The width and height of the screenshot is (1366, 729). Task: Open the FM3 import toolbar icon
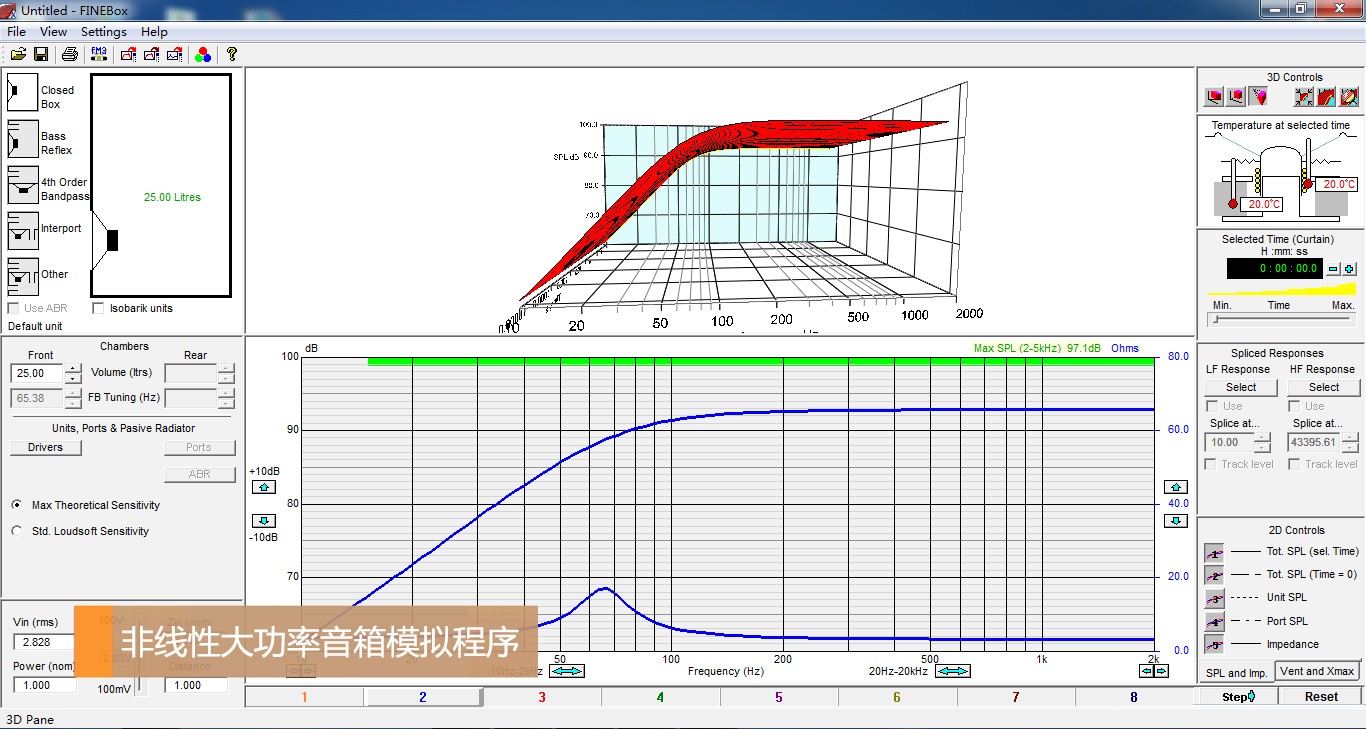tap(99, 54)
